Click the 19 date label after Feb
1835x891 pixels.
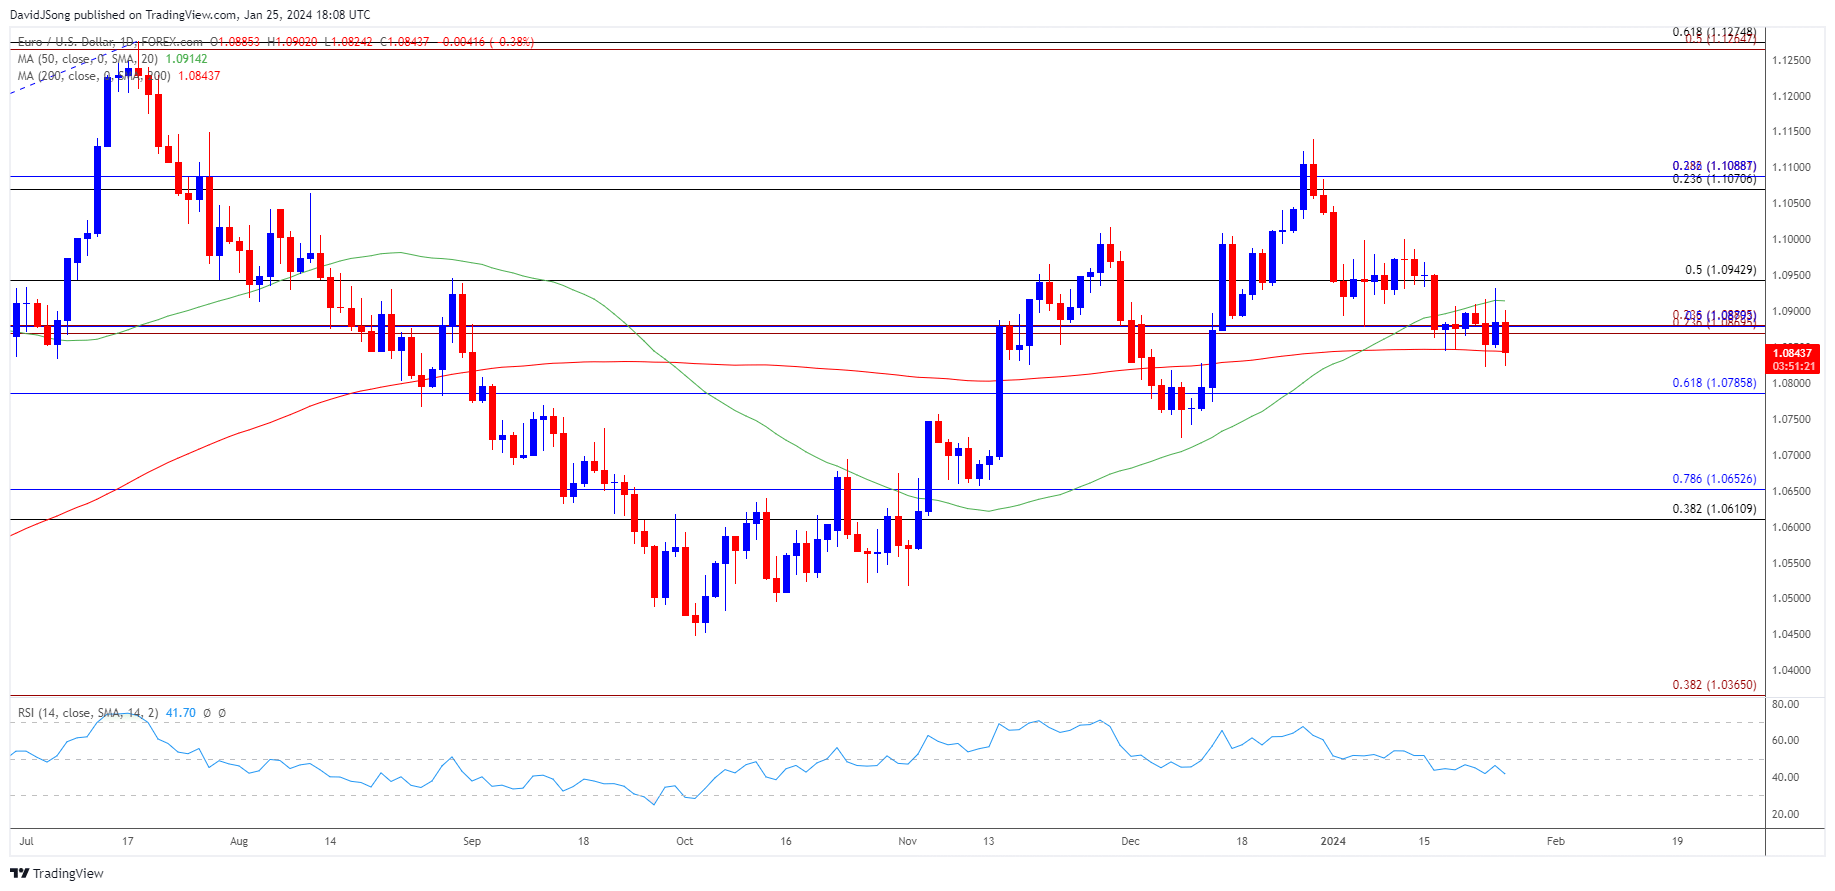click(1678, 842)
